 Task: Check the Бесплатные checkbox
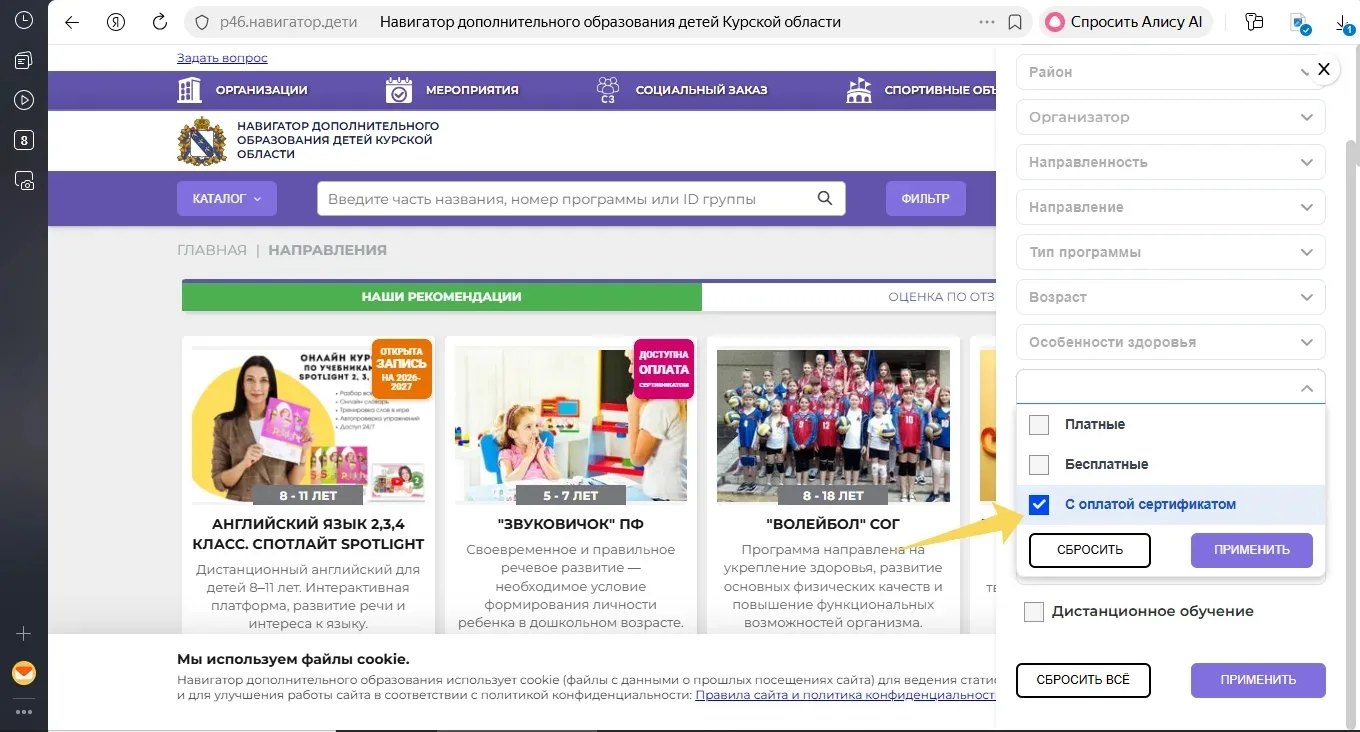point(1039,465)
